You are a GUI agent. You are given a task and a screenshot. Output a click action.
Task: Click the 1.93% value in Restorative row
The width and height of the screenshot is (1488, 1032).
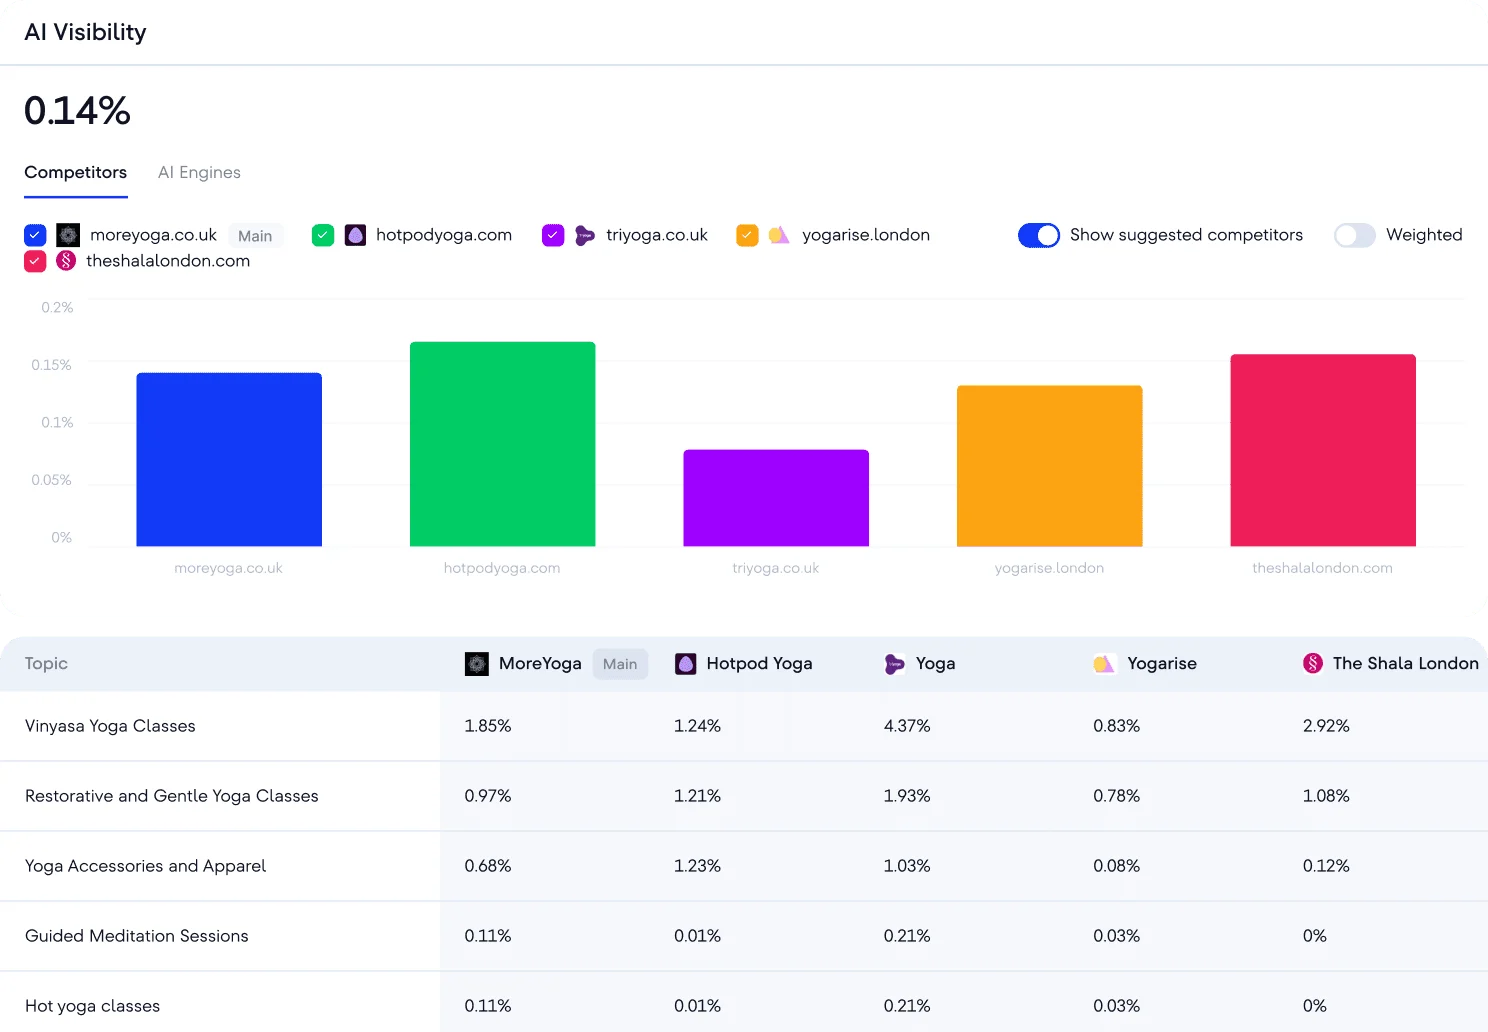tap(907, 796)
